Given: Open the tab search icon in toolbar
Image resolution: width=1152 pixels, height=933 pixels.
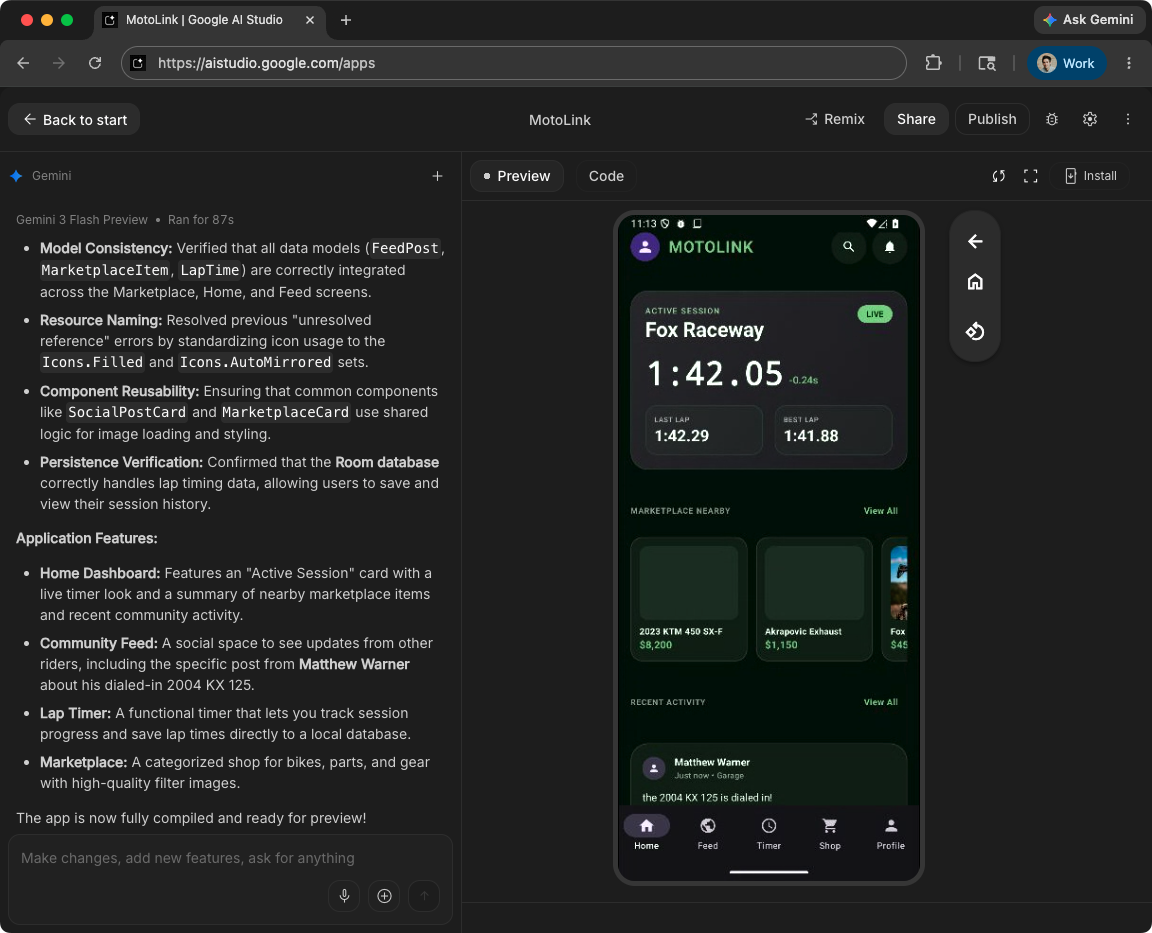Looking at the screenshot, I should click(x=987, y=63).
